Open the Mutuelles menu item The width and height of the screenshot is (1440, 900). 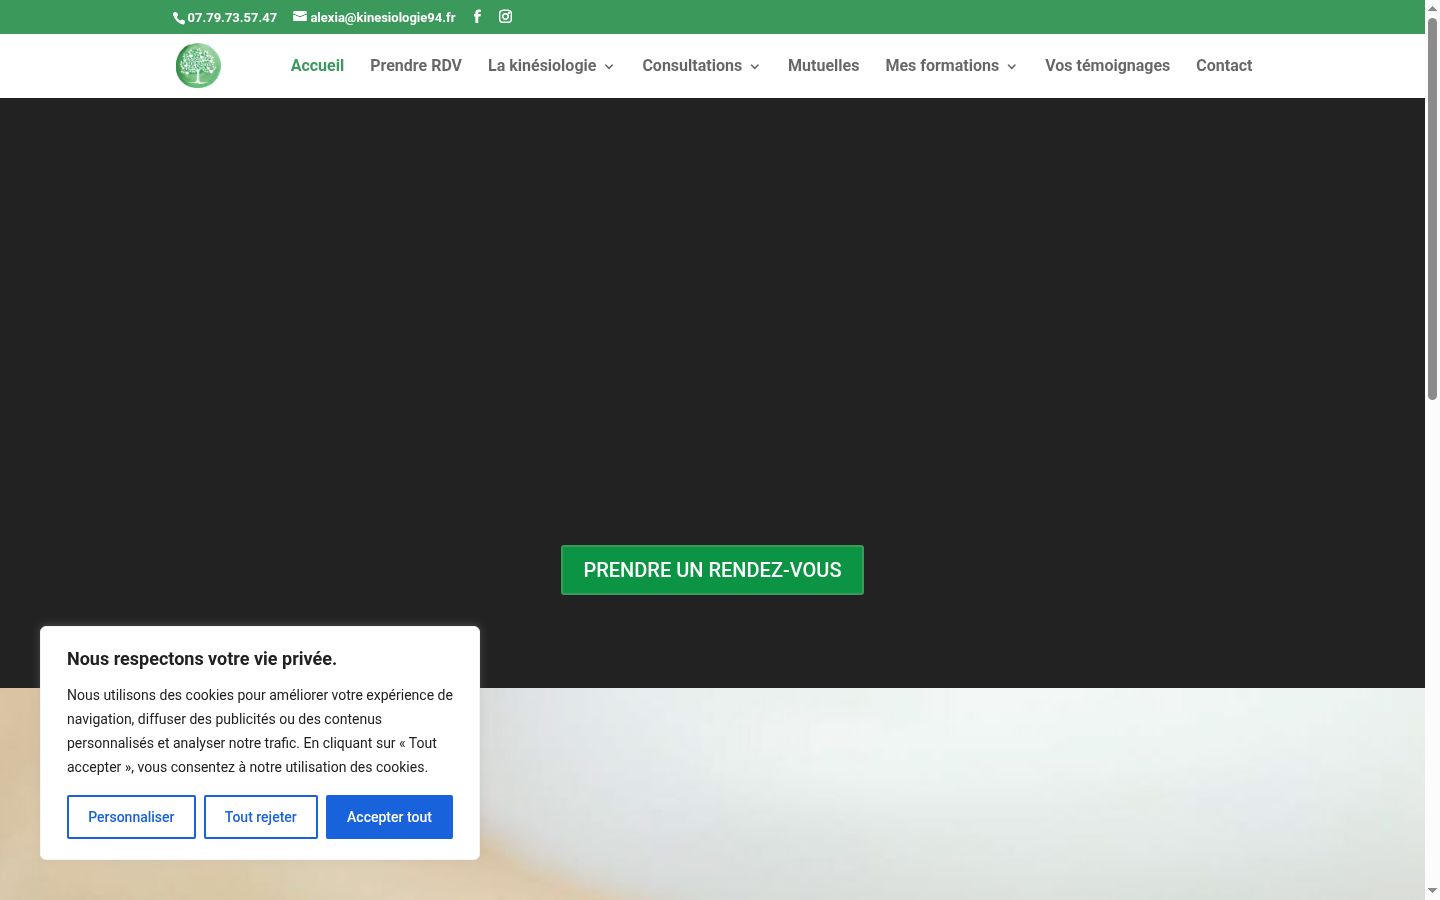coord(823,65)
